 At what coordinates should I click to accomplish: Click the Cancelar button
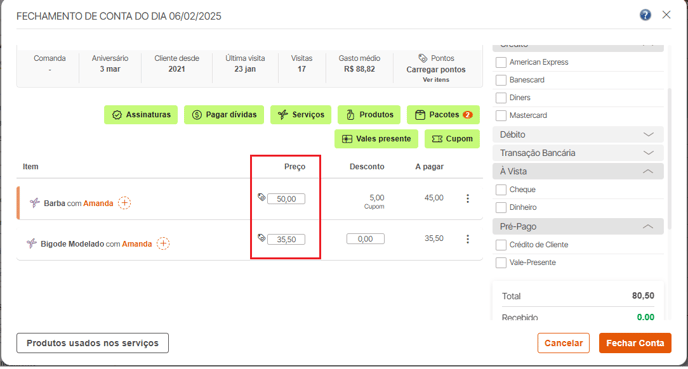563,343
